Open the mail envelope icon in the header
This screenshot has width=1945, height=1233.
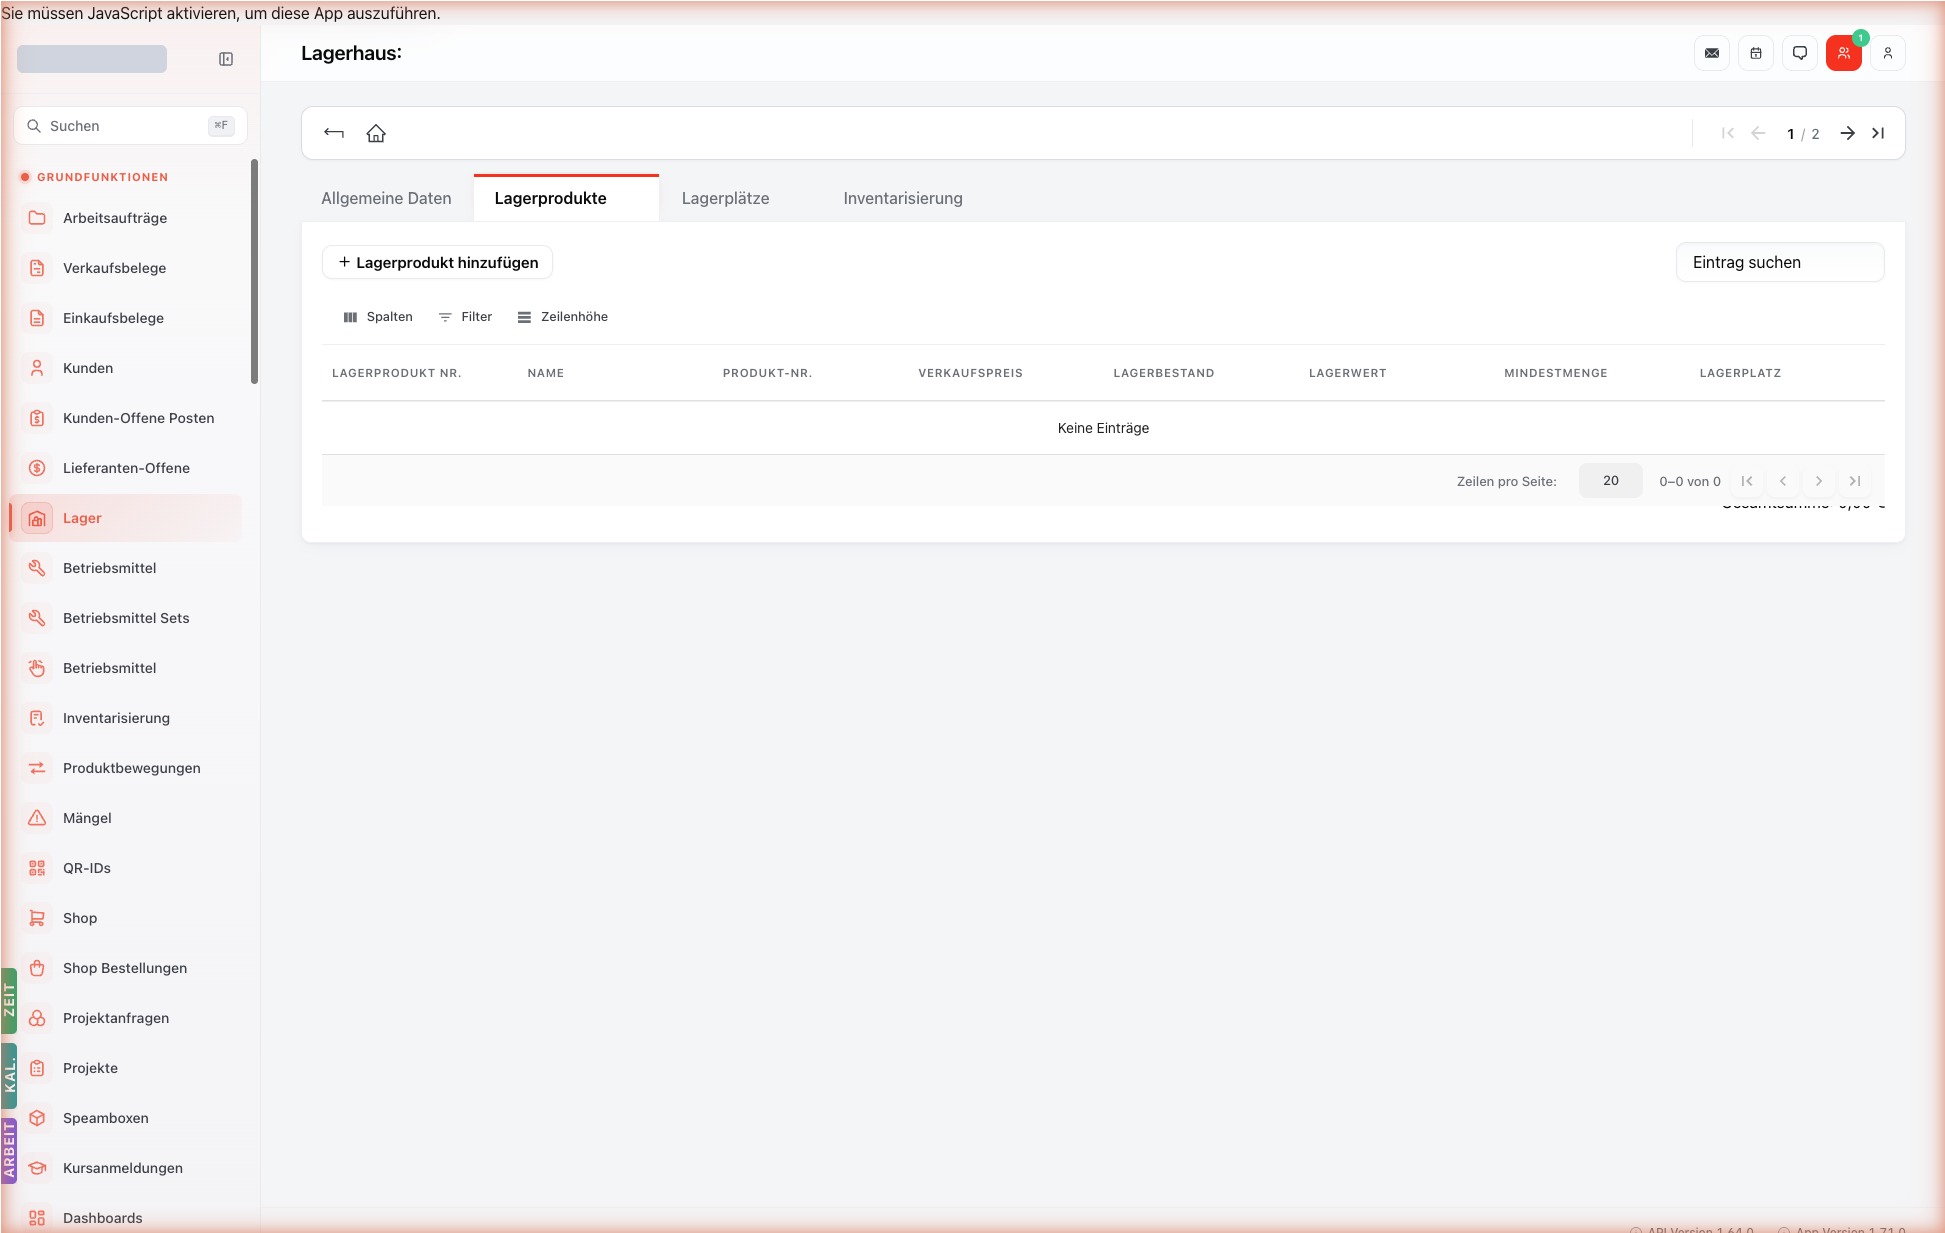pyautogui.click(x=1712, y=53)
